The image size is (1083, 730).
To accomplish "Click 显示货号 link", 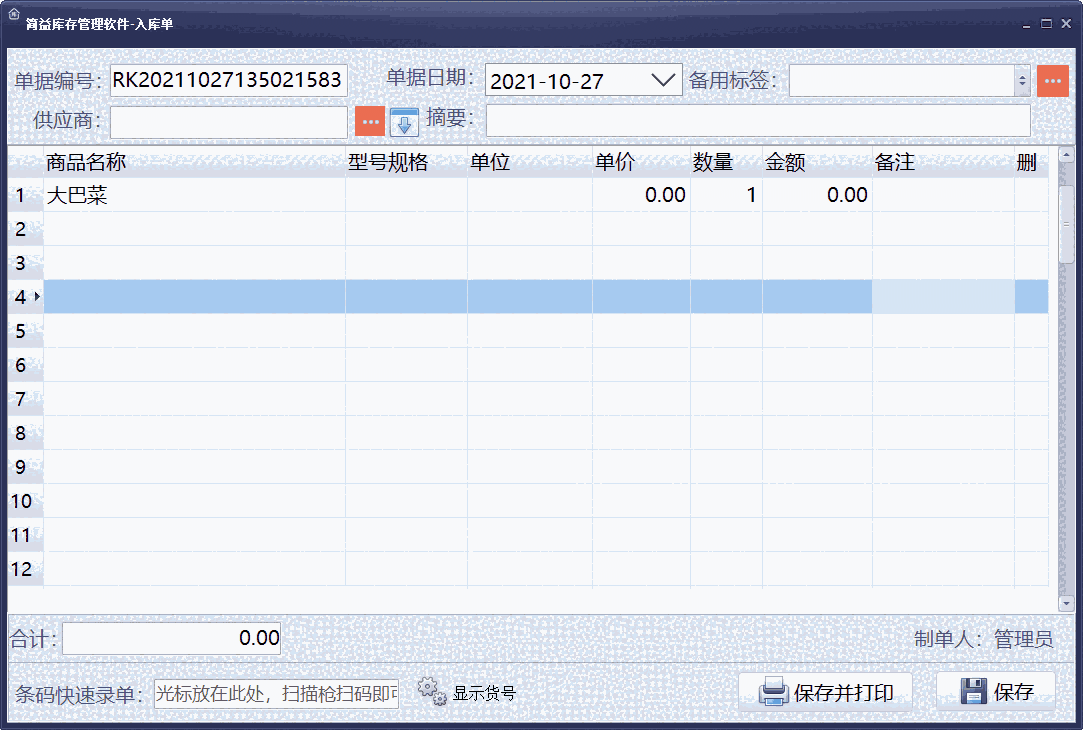I will [484, 693].
